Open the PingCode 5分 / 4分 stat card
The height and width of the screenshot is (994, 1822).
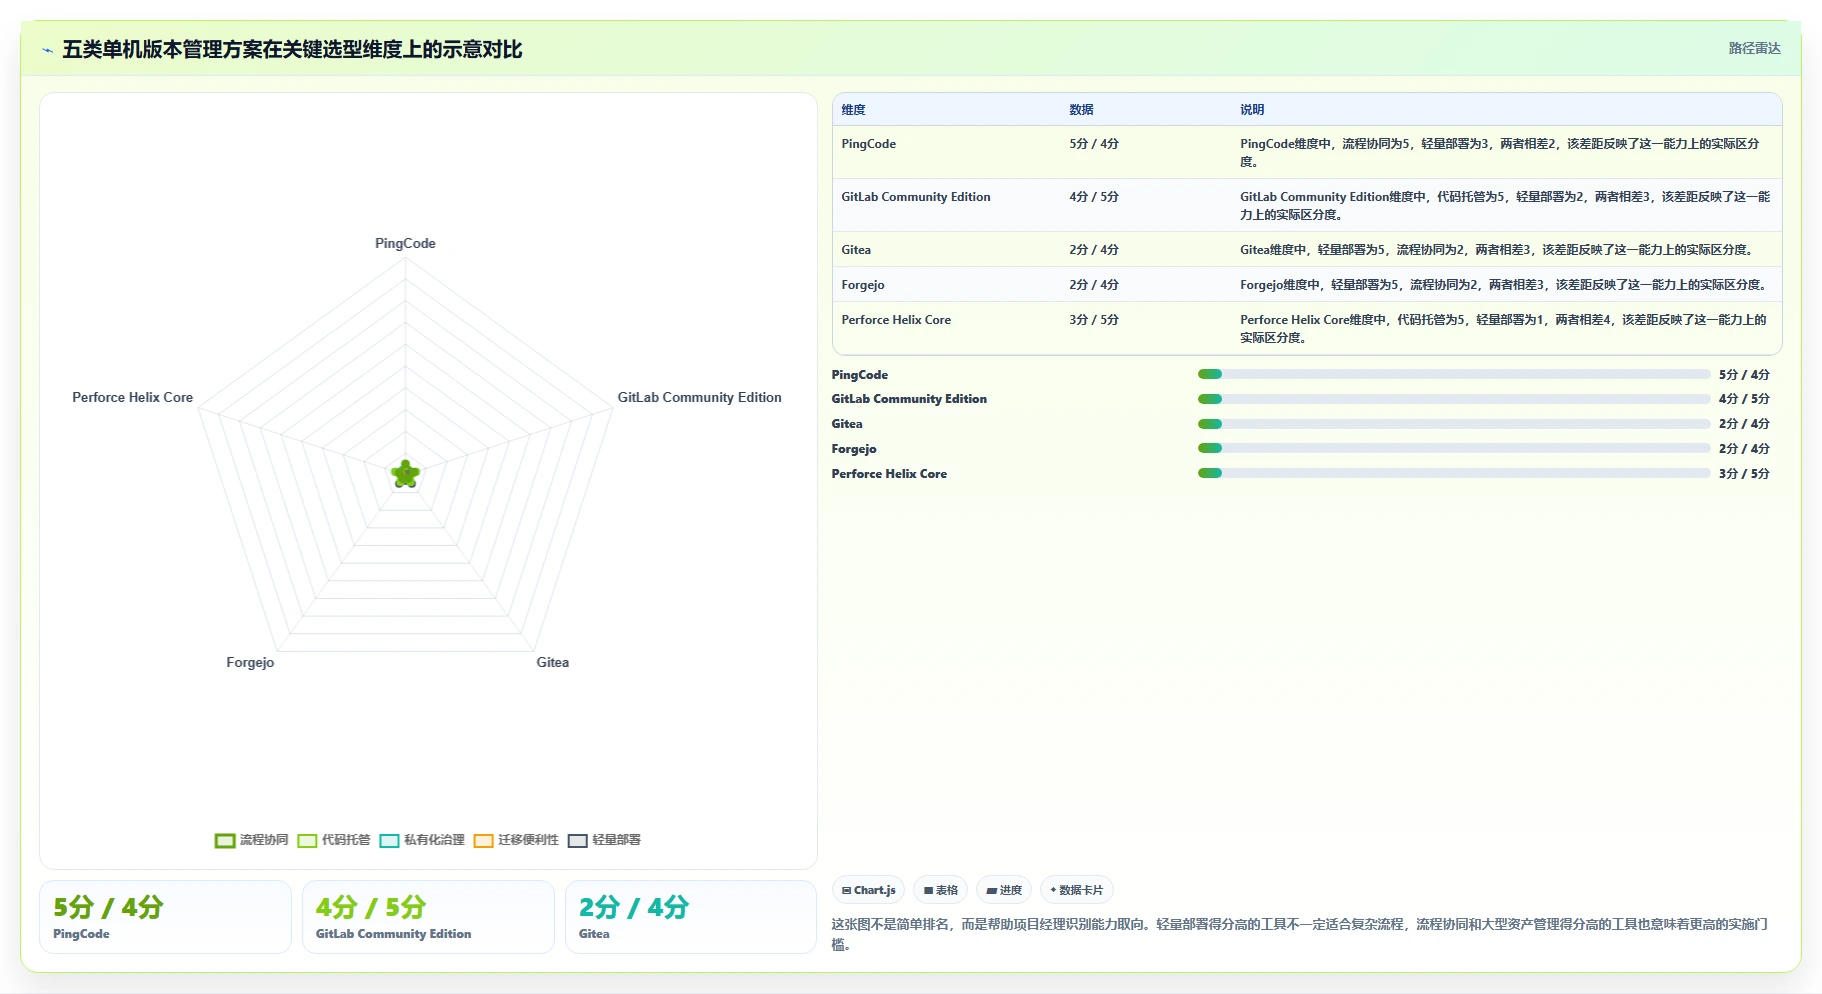pos(165,917)
